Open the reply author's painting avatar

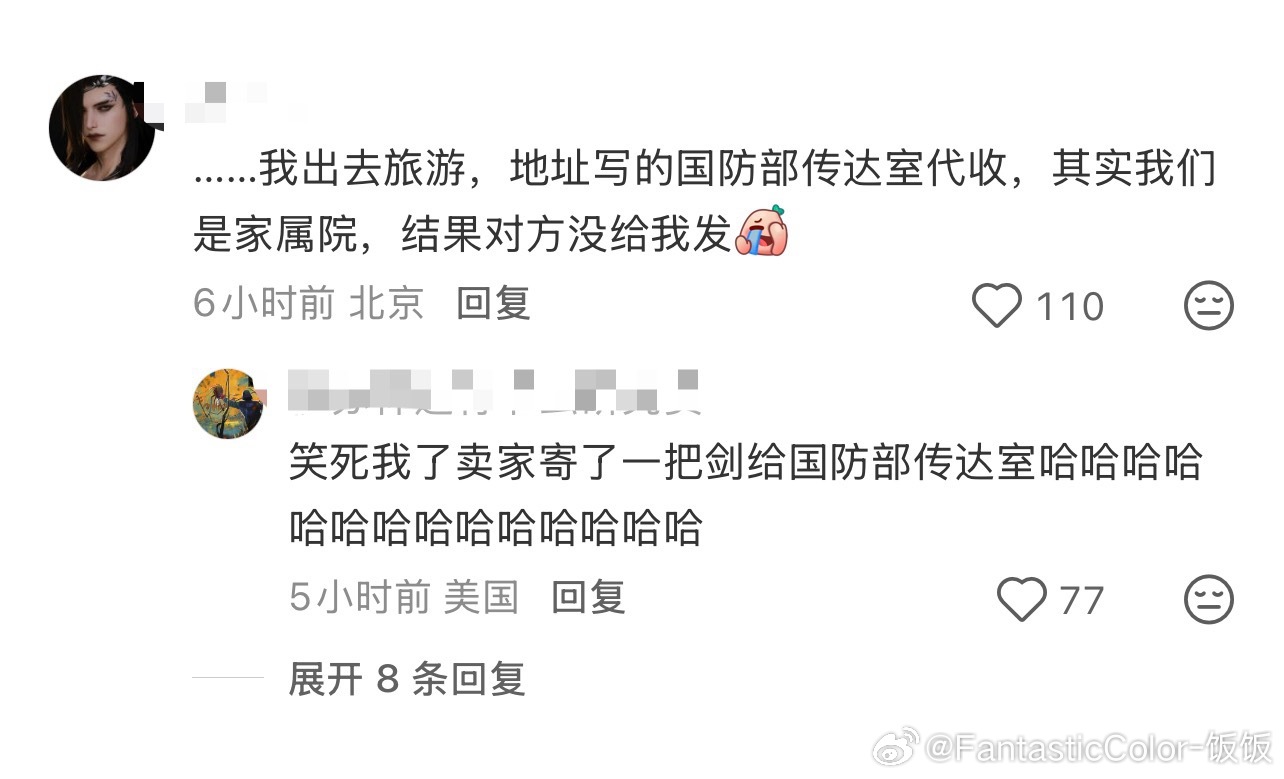pyautogui.click(x=228, y=403)
